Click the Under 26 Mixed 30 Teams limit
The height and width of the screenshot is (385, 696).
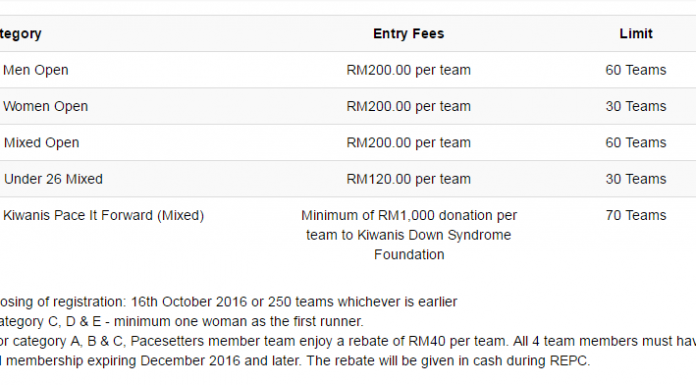click(x=636, y=179)
